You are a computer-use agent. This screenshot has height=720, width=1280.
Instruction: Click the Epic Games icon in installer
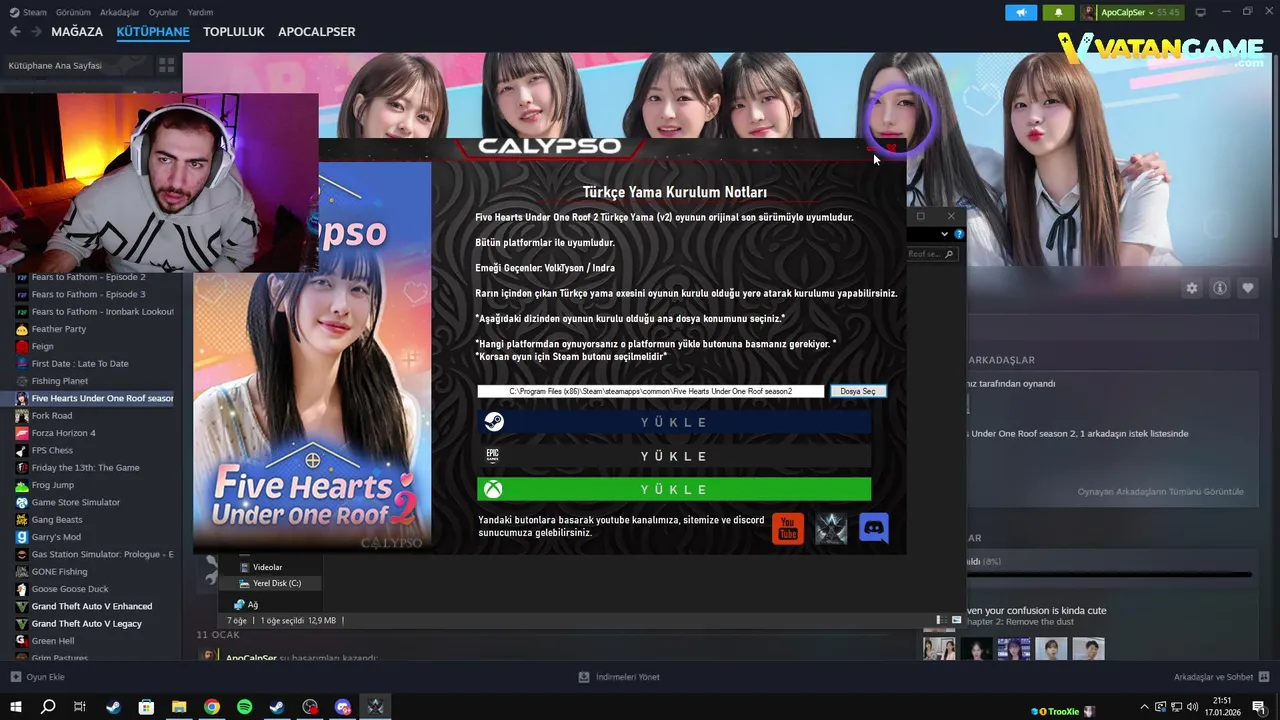(x=493, y=456)
